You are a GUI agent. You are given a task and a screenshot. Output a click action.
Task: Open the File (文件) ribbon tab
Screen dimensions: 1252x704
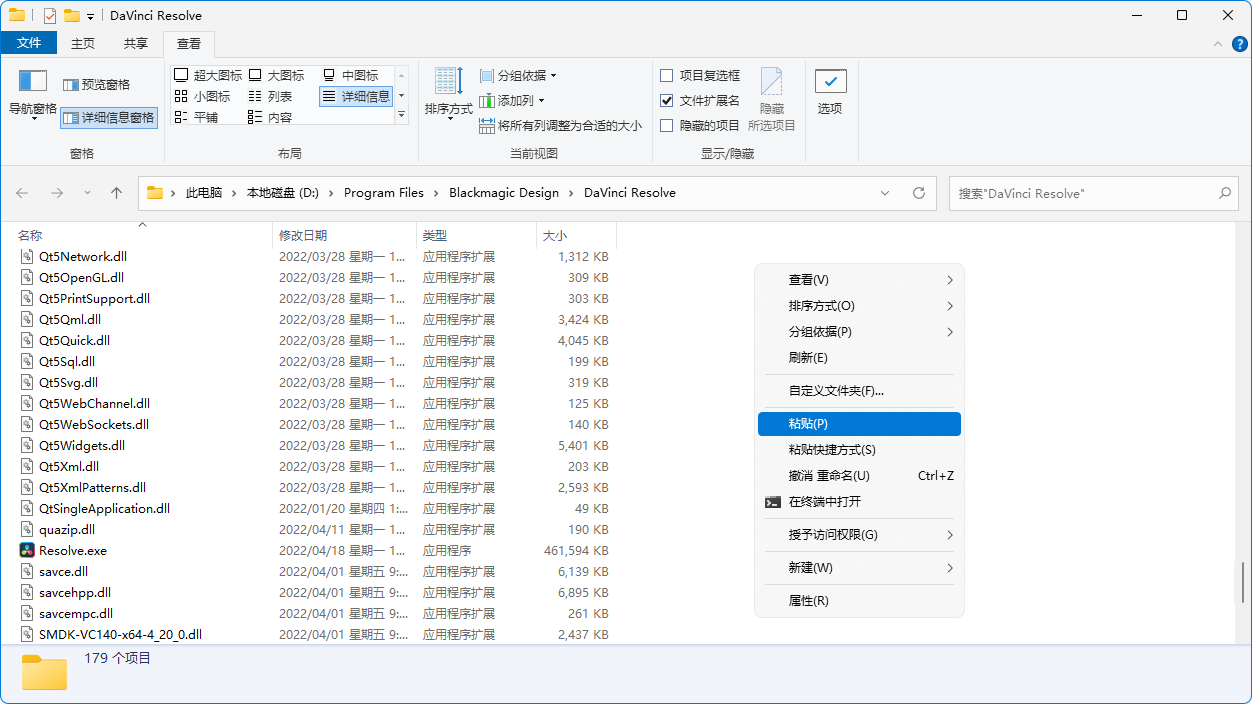point(30,43)
